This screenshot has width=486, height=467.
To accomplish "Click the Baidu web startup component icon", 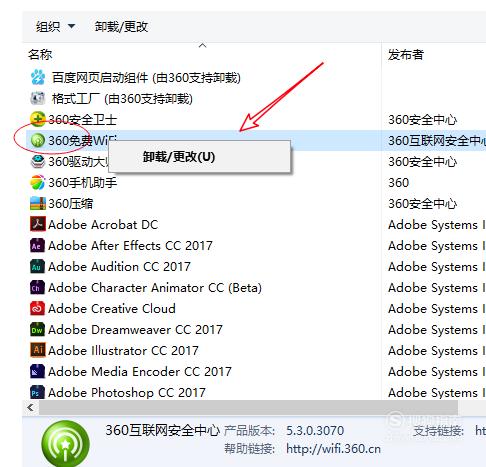I will coord(38,77).
